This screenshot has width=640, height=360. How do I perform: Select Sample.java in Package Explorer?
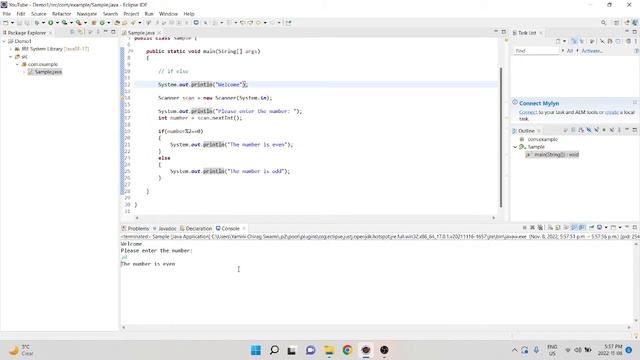[x=45, y=72]
